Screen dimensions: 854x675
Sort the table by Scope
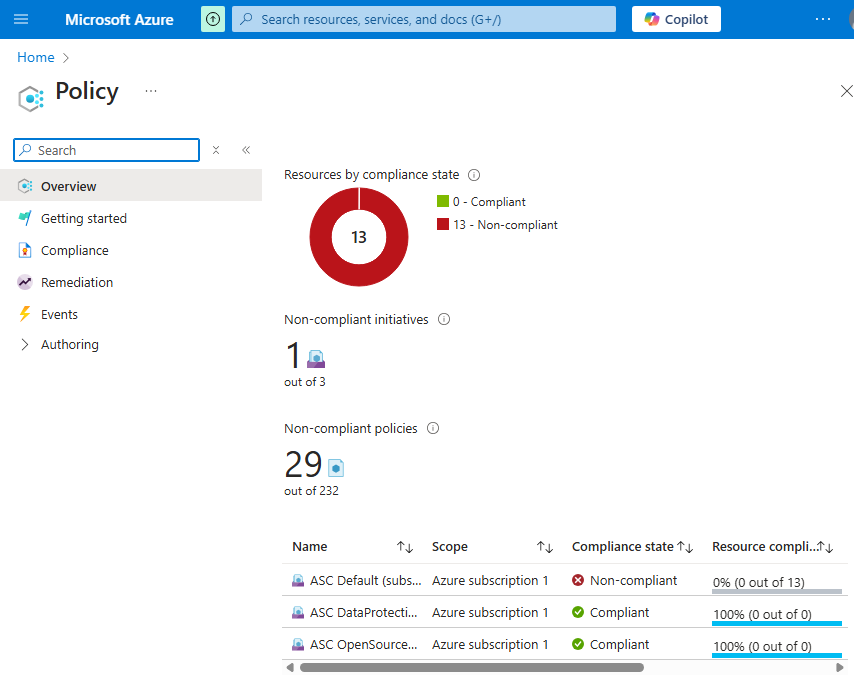pyautogui.click(x=545, y=547)
